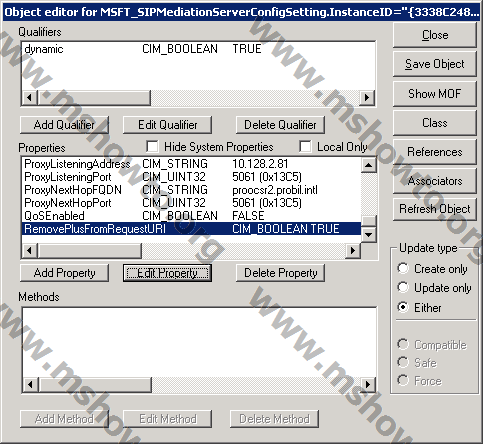Select the Either radio button
This screenshot has height=444, width=483.
click(x=403, y=307)
